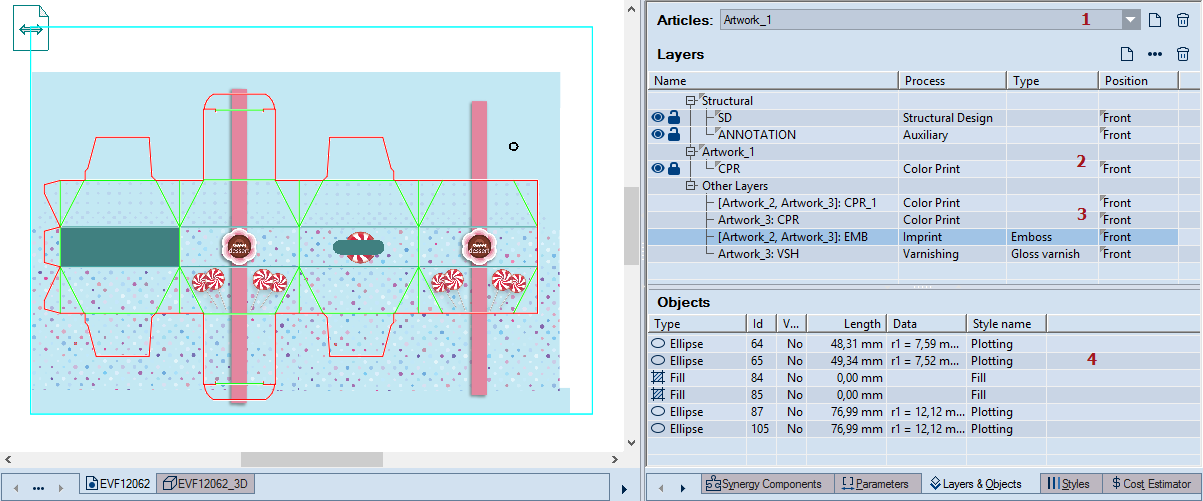Click the Layers trash delete icon
This screenshot has height=501, width=1203.
pyautogui.click(x=1183, y=55)
